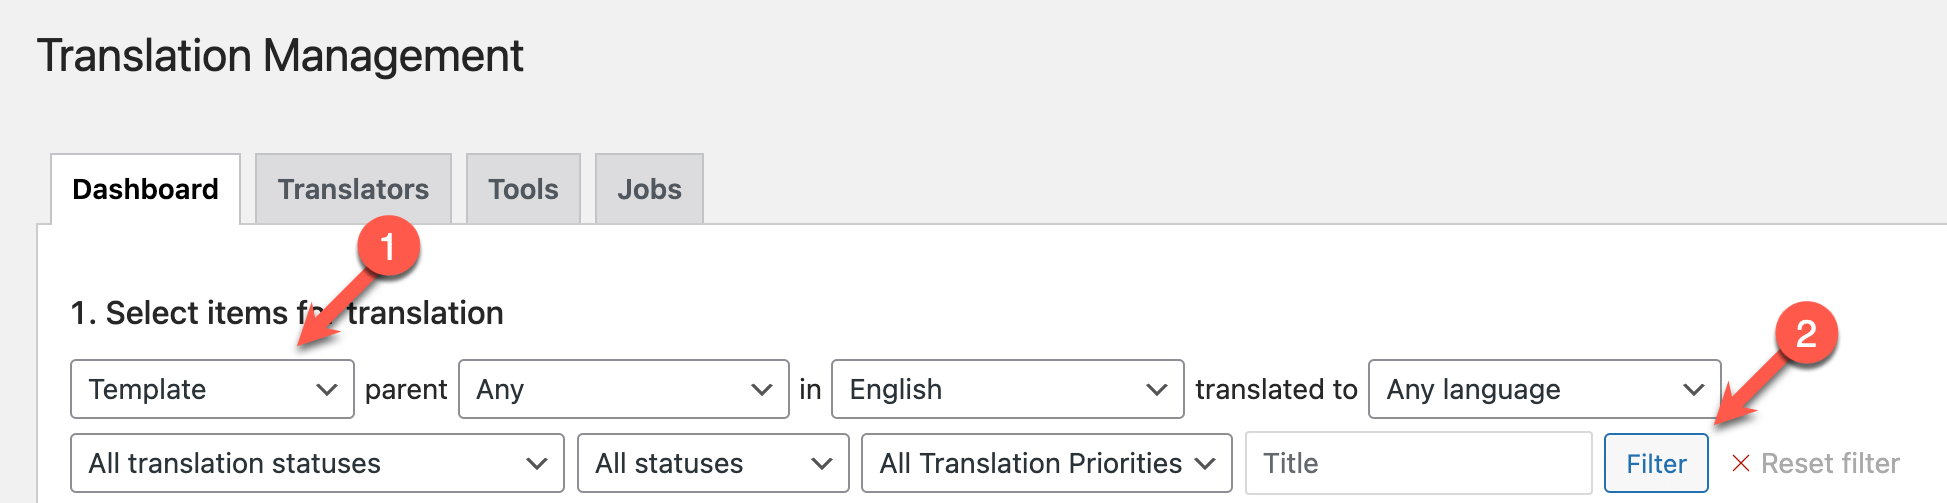Open the Template content type dropdown
The image size is (1947, 503).
point(212,389)
